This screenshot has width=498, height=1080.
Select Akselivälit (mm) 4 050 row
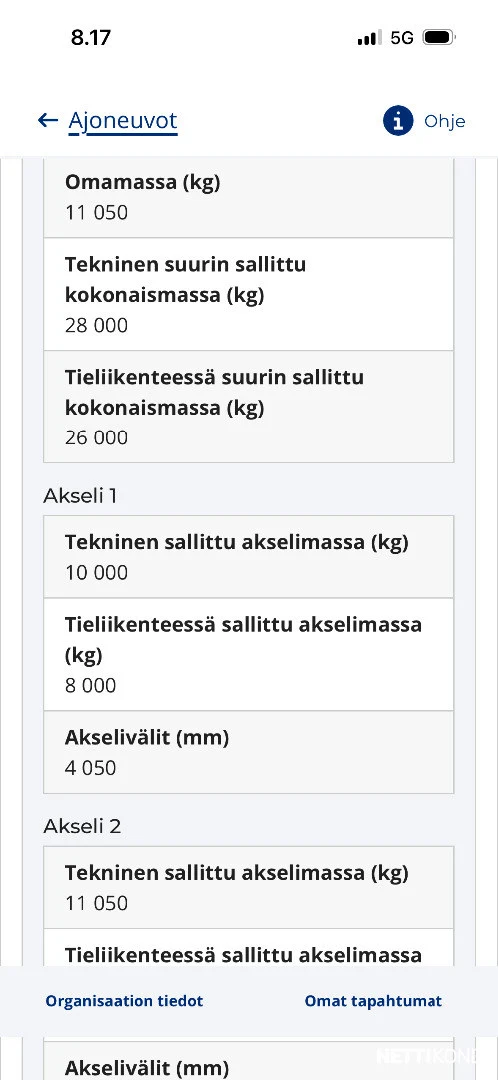249,752
